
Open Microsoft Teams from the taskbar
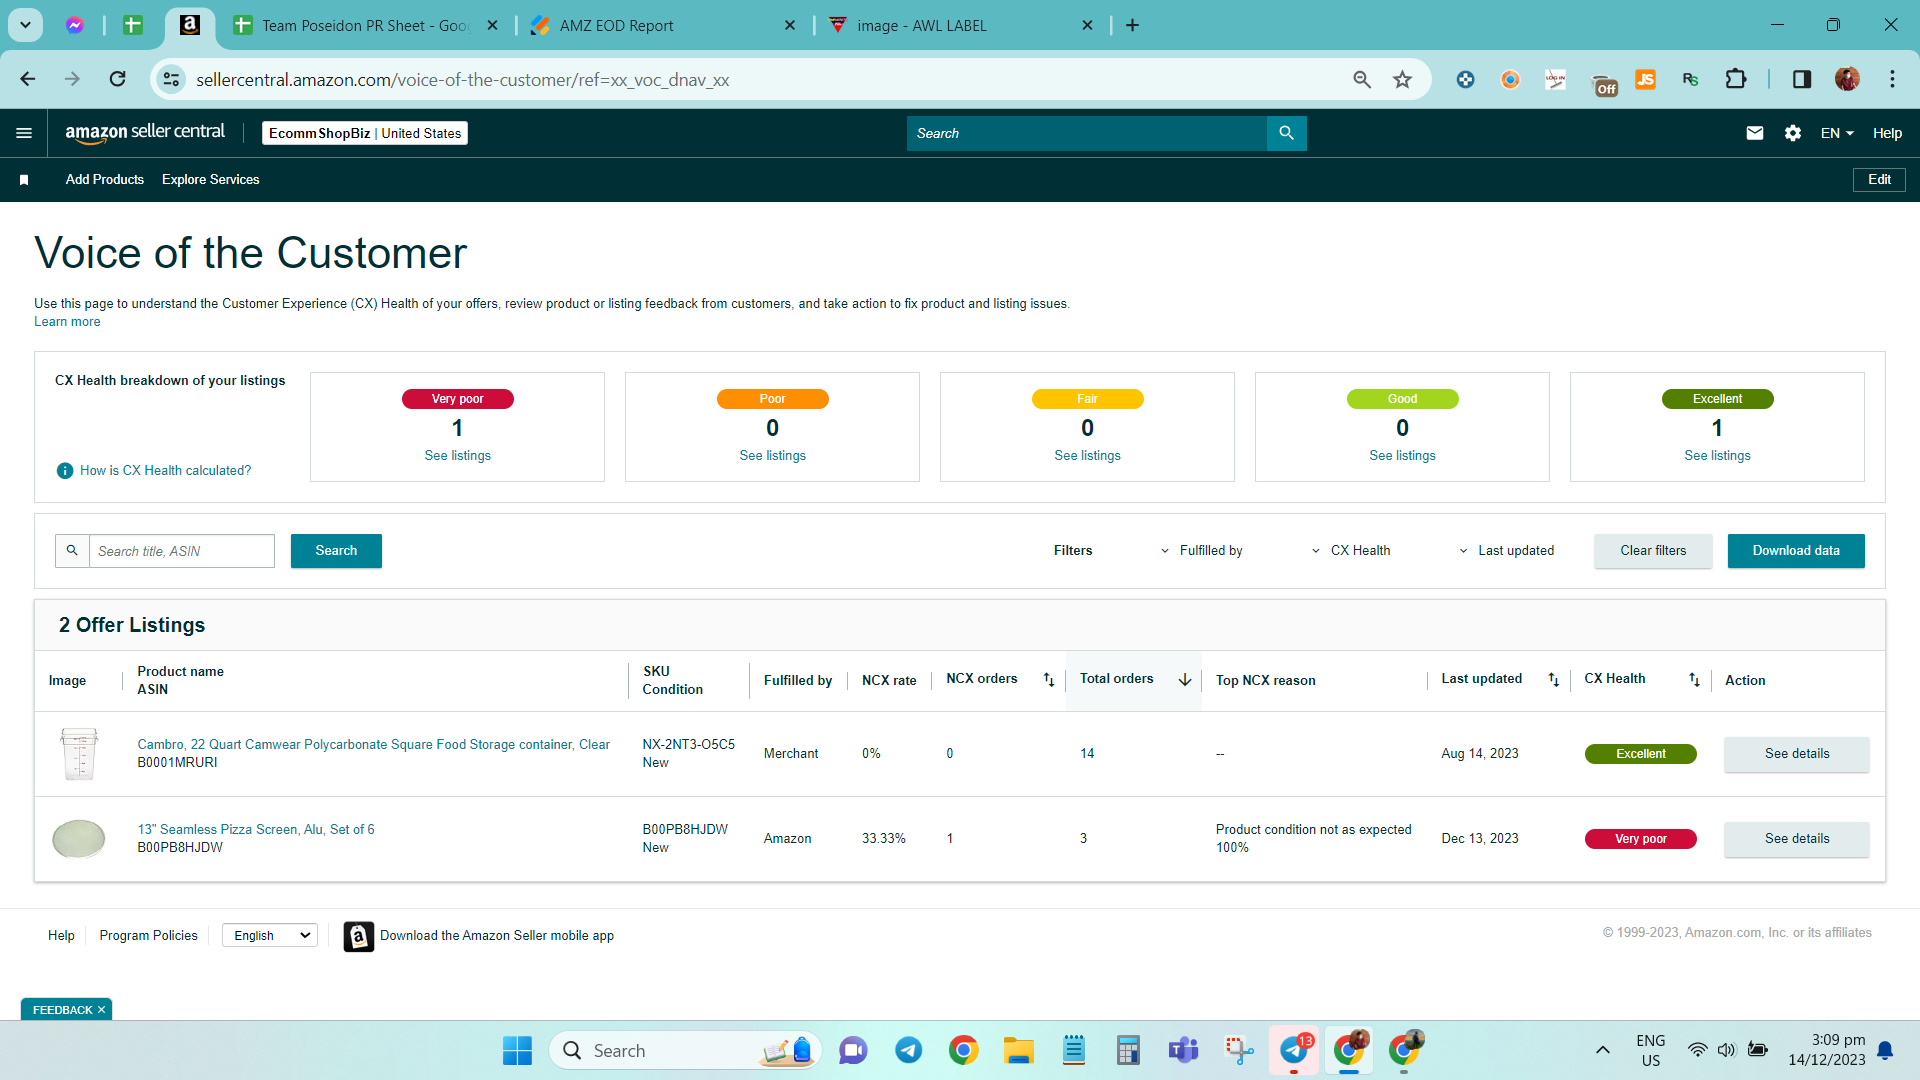pyautogui.click(x=1183, y=1050)
